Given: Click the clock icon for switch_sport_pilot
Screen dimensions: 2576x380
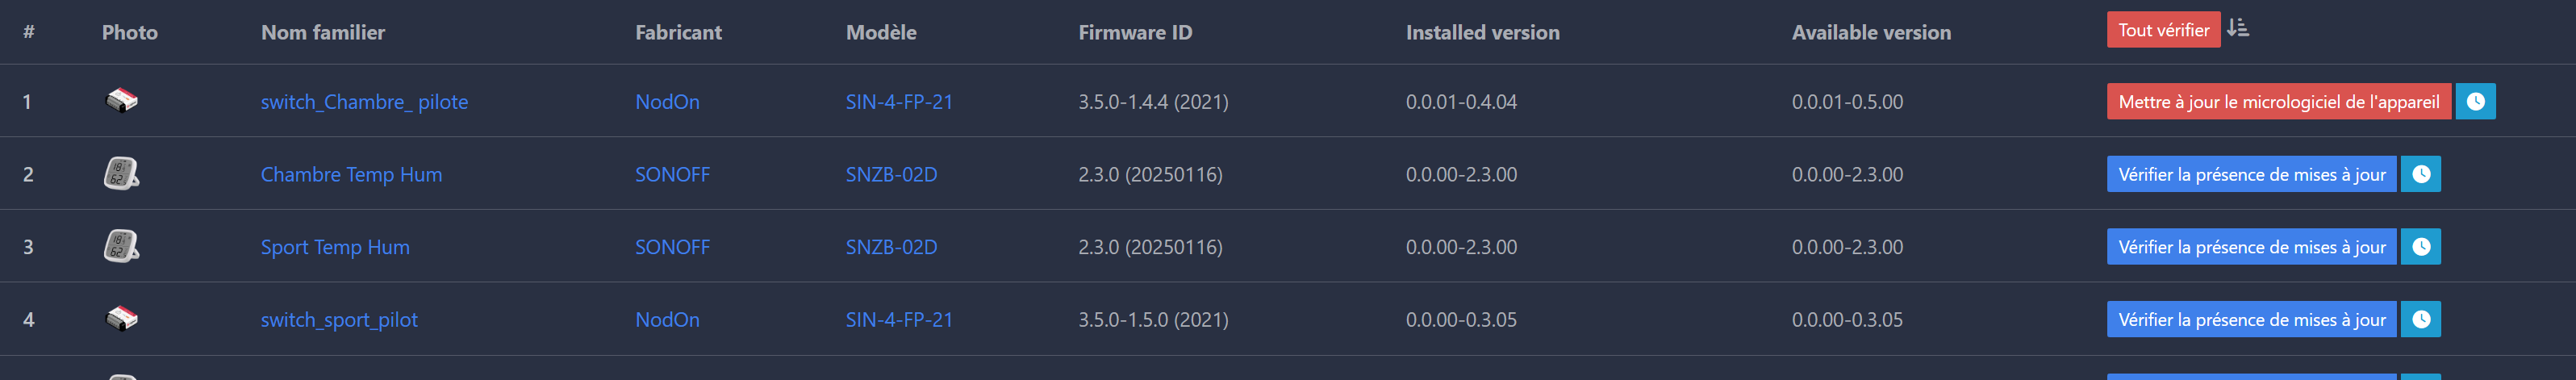Looking at the screenshot, I should pyautogui.click(x=2420, y=319).
